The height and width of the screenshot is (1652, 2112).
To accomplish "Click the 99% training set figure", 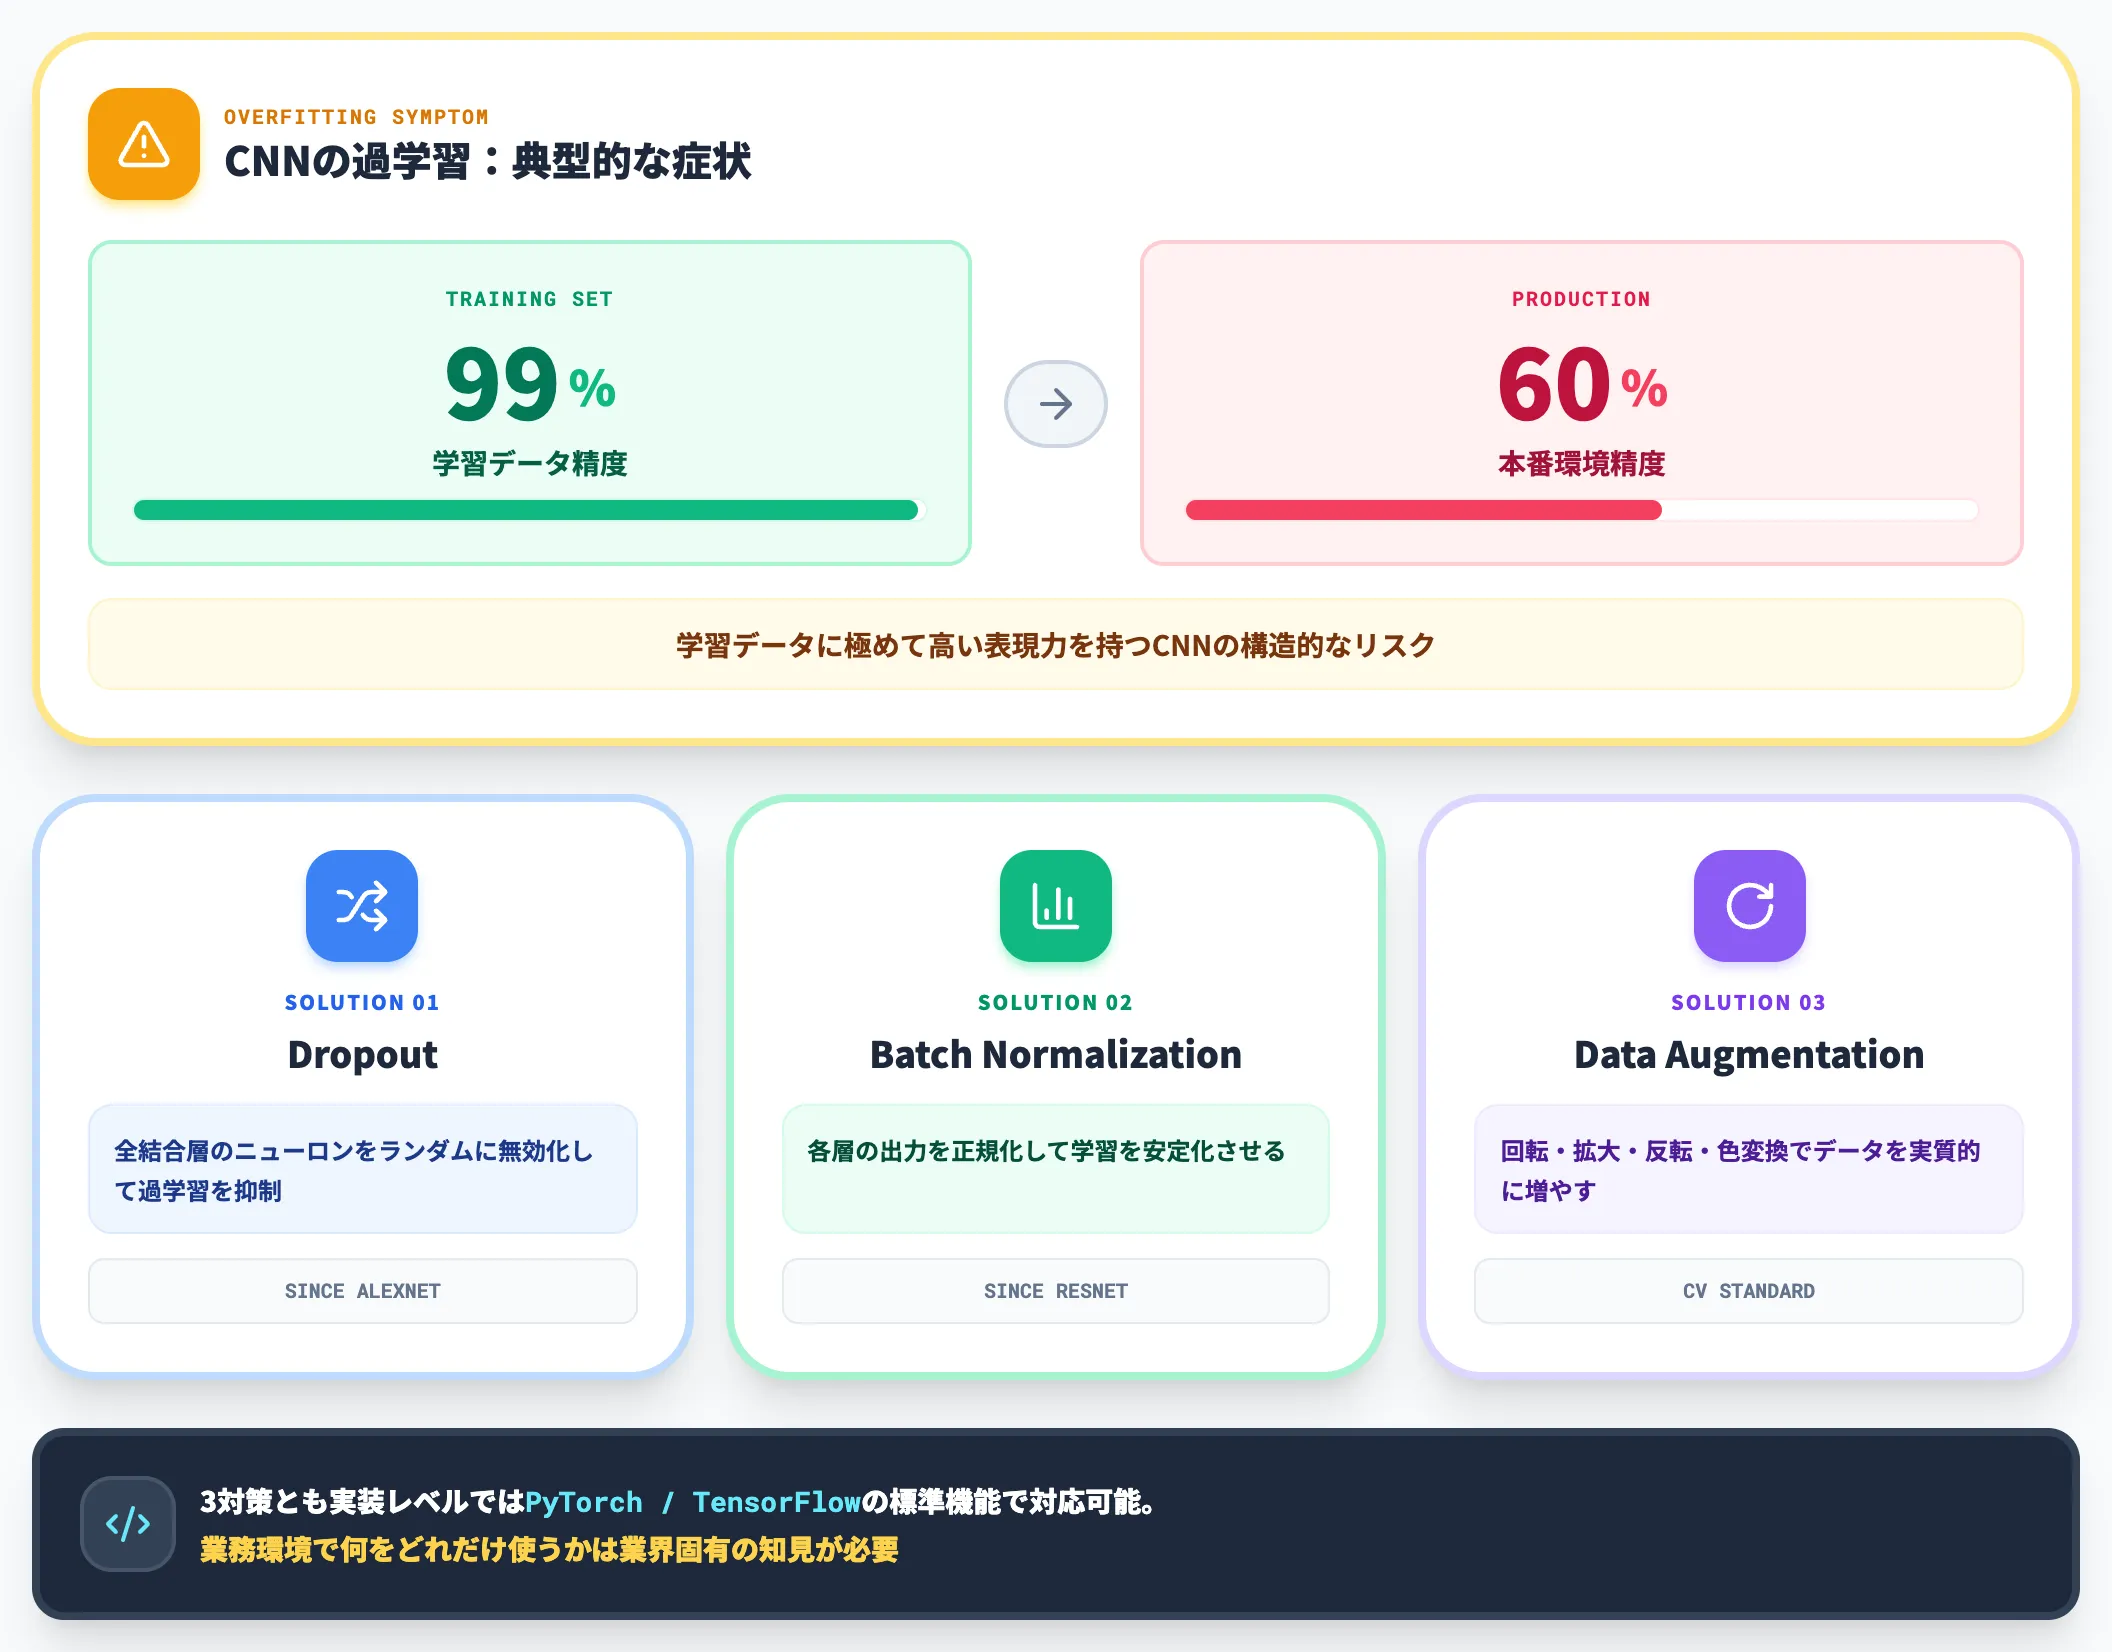I will pos(530,384).
